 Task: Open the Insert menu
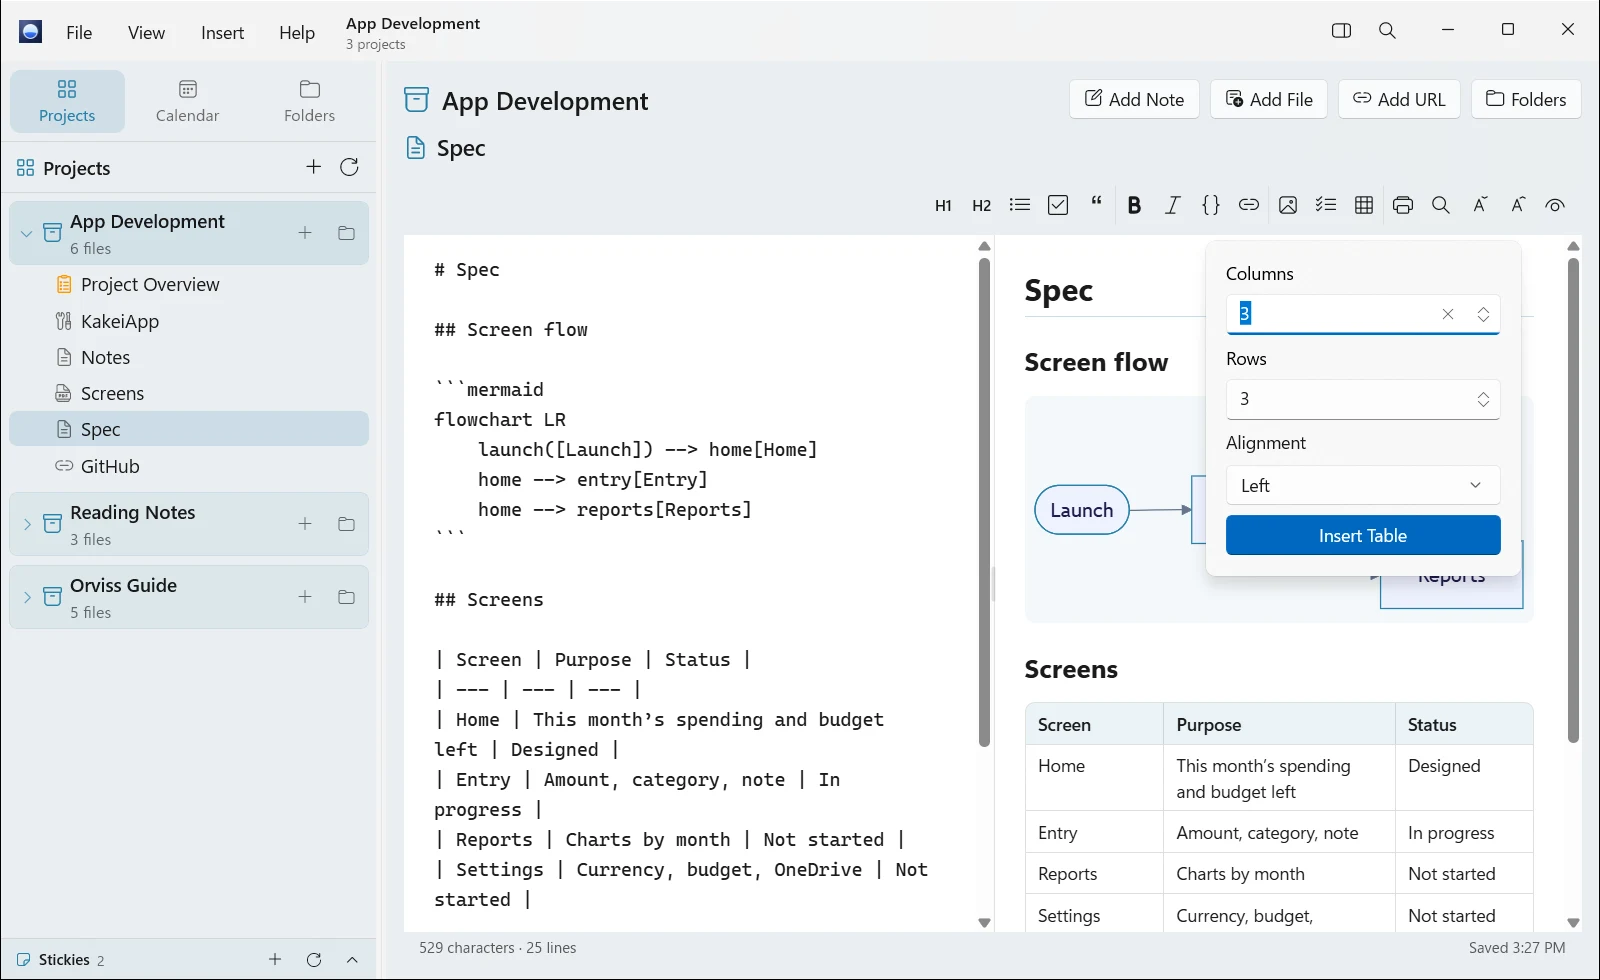pyautogui.click(x=222, y=32)
